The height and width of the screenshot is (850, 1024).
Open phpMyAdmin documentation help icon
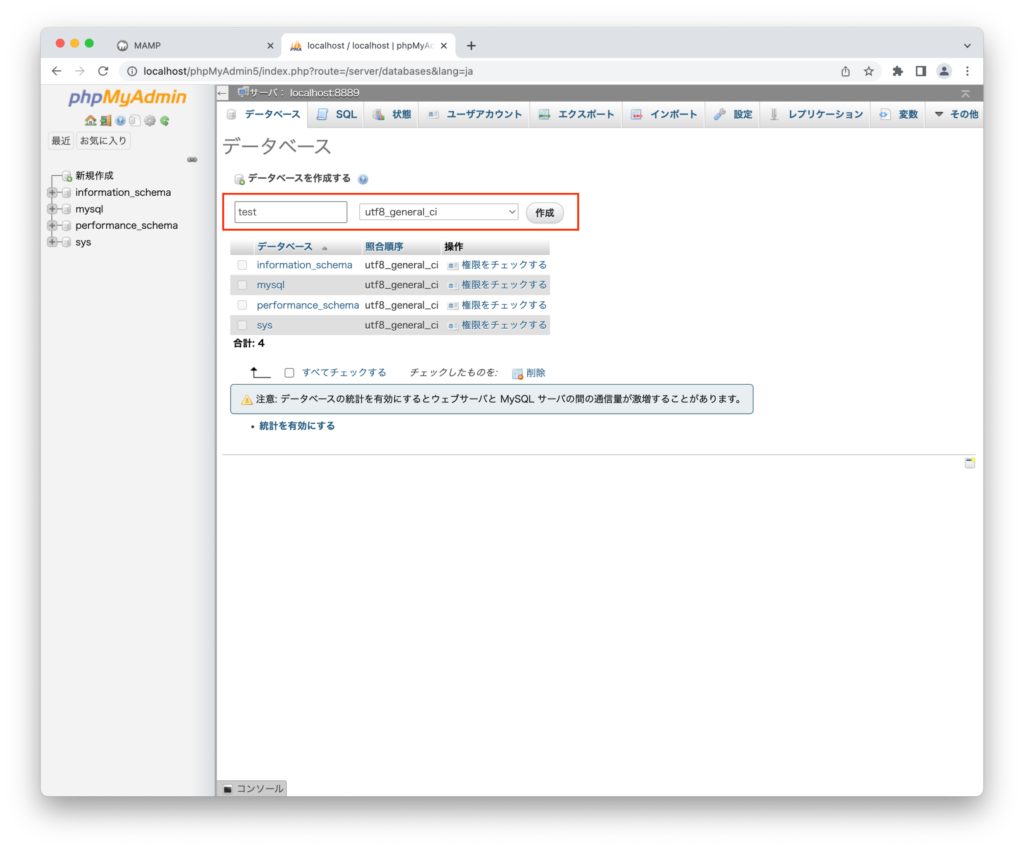pyautogui.click(x=120, y=121)
